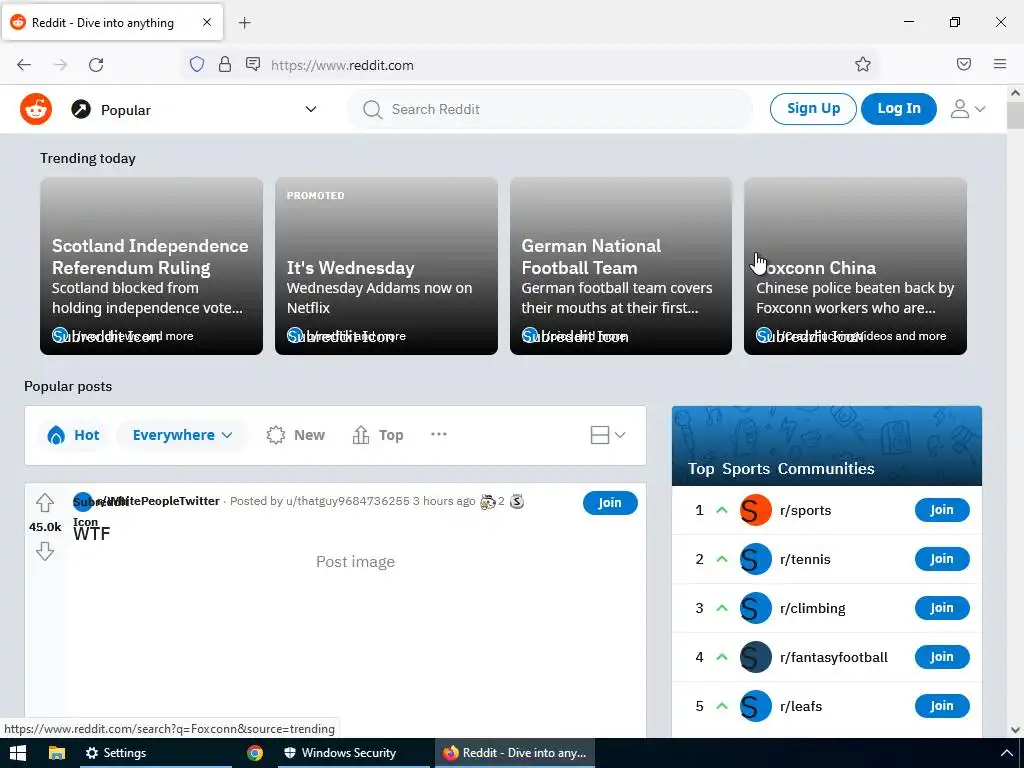Viewport: 1024px width, 768px height.
Task: Click the search magnifier icon
Action: point(372,109)
